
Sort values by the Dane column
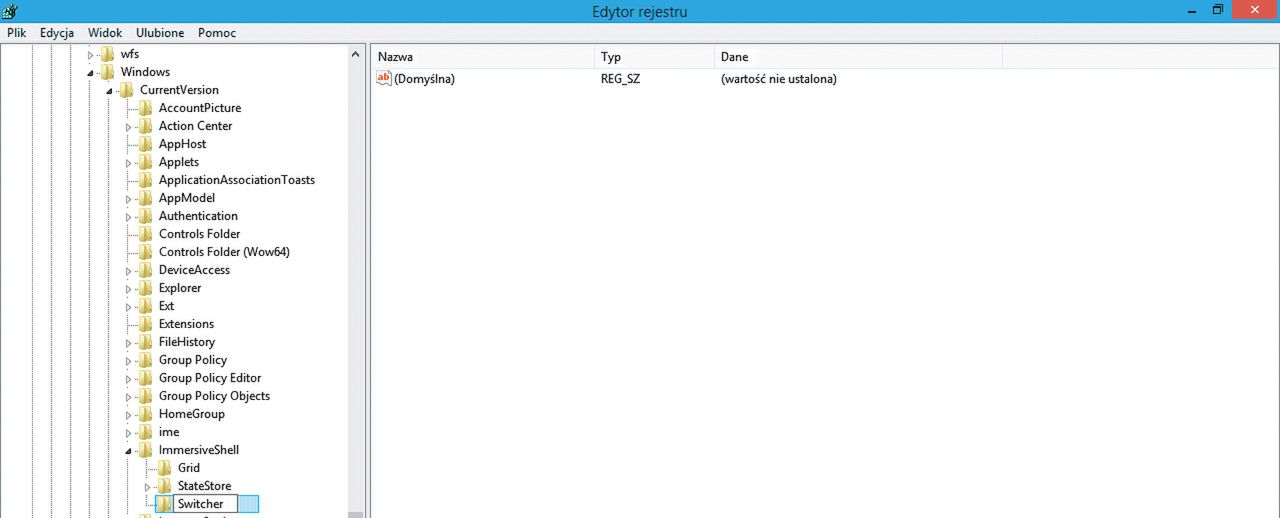[x=858, y=57]
